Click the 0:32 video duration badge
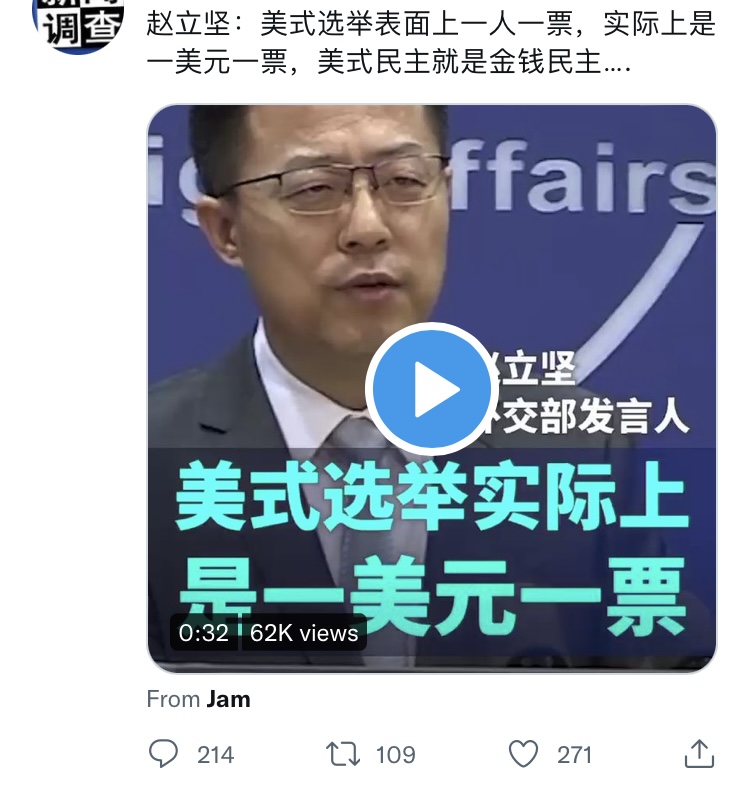The width and height of the screenshot is (750, 812). 204,633
